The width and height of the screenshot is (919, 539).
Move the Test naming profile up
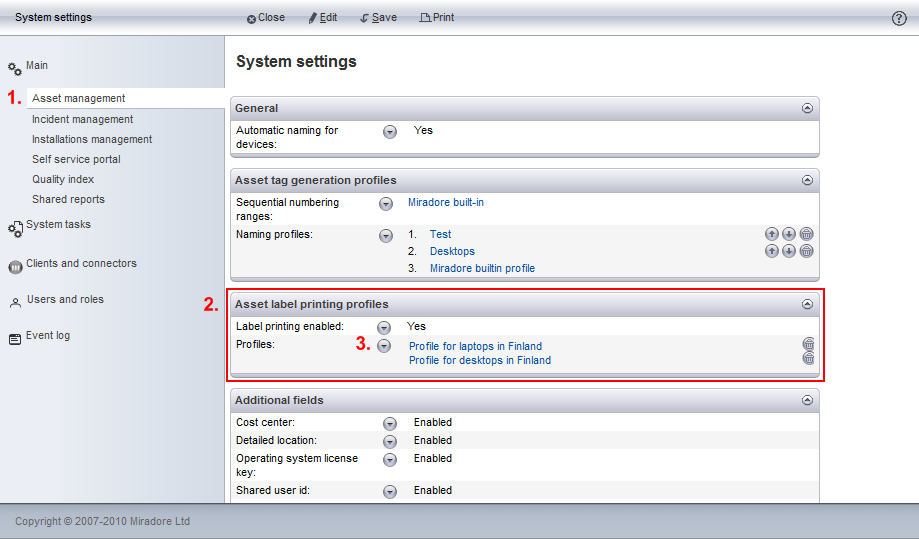pos(772,234)
